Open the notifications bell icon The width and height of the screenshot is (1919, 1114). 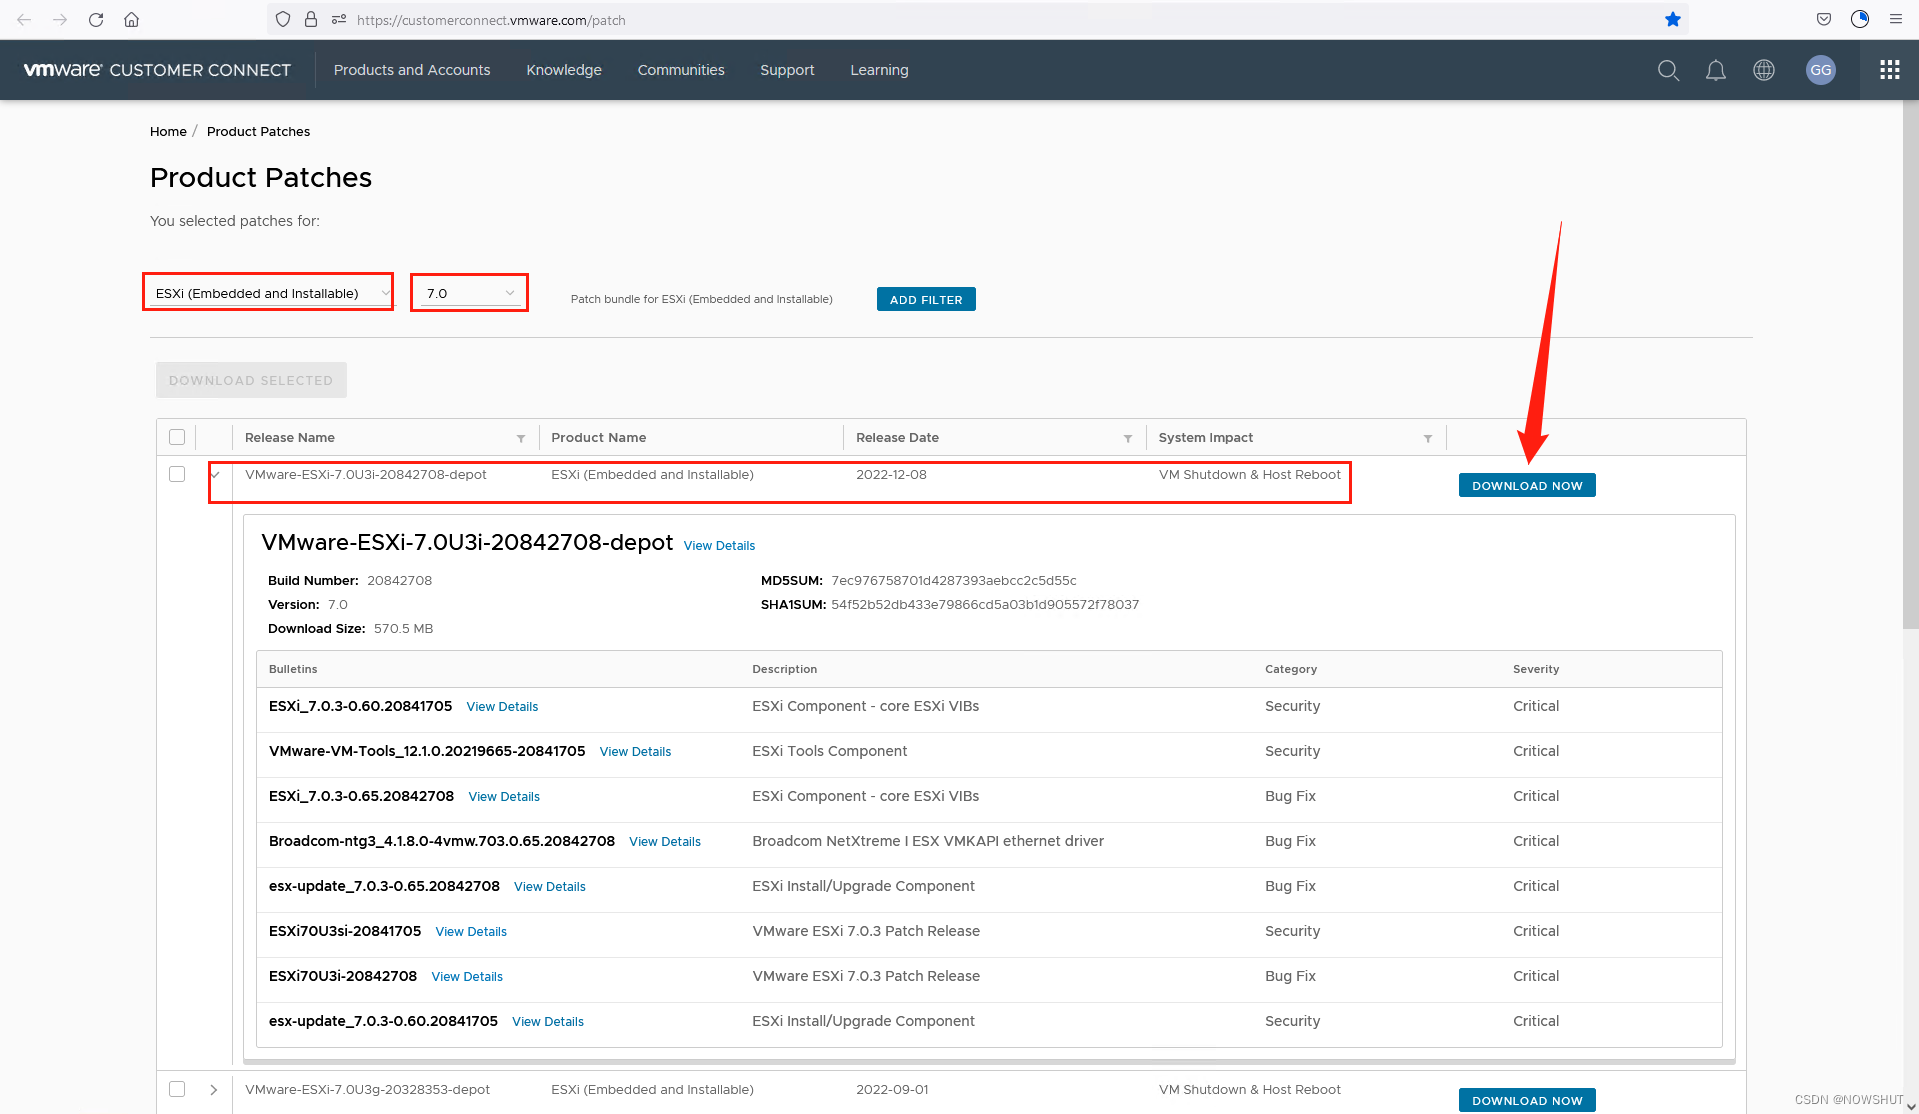(x=1716, y=70)
